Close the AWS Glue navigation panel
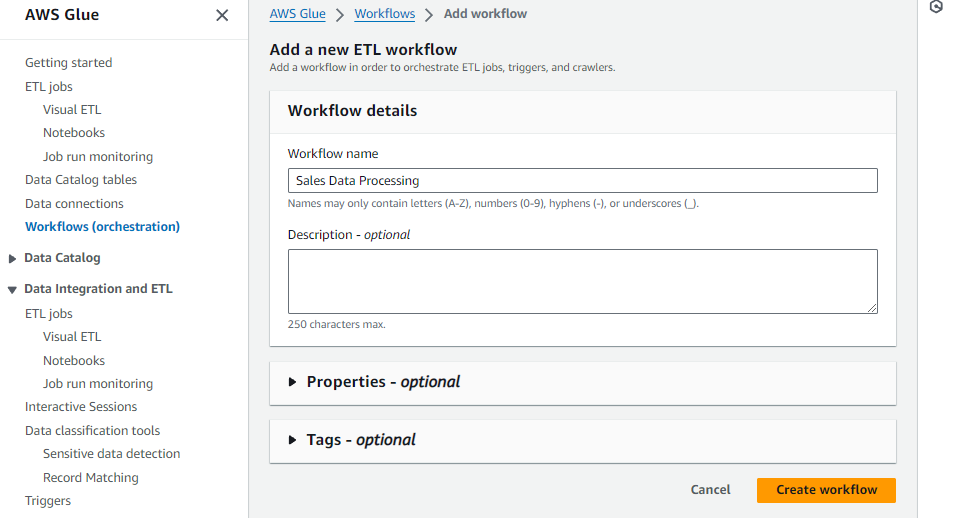Viewport: 954px width, 518px height. [x=222, y=15]
